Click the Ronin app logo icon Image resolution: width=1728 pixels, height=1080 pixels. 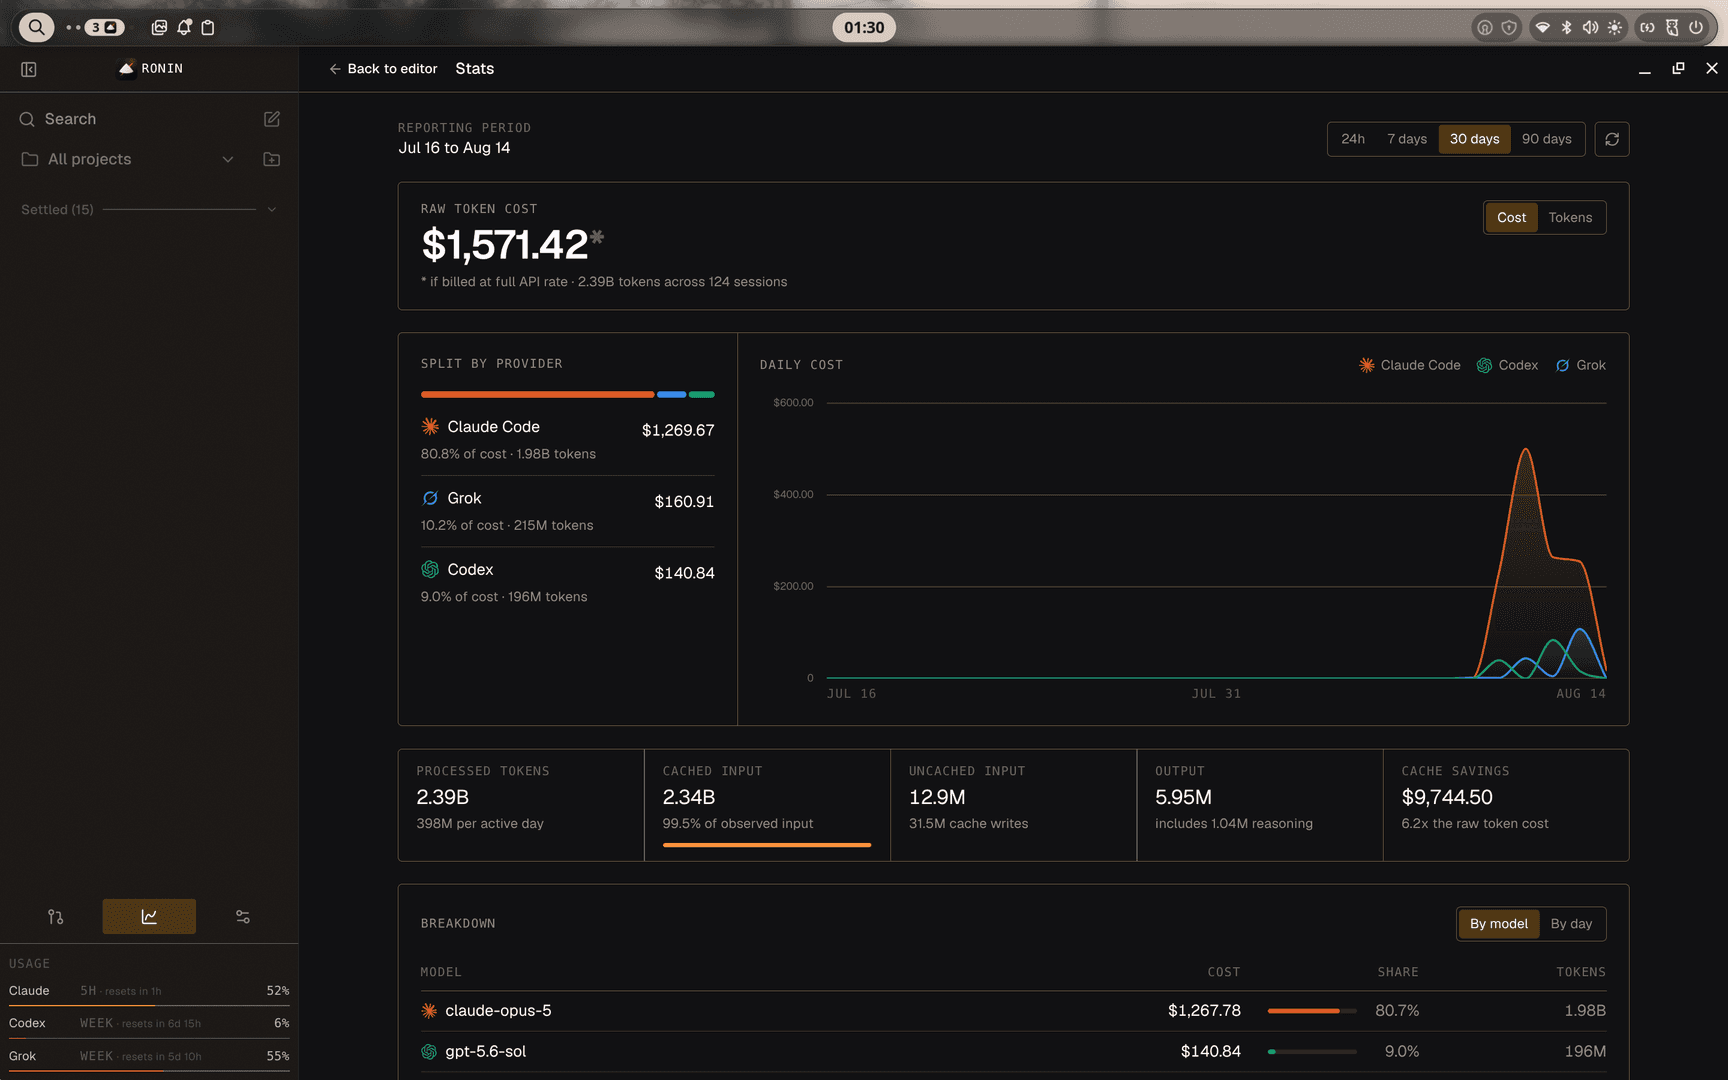[127, 68]
